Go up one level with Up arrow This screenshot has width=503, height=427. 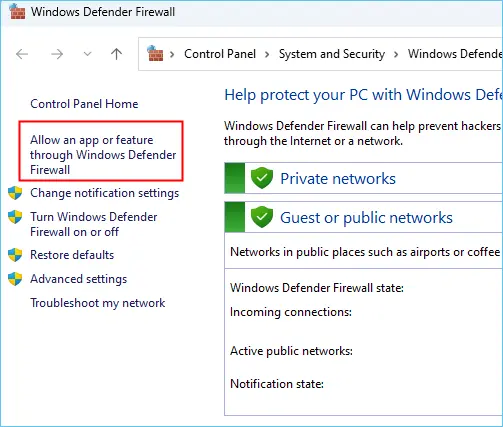(116, 54)
